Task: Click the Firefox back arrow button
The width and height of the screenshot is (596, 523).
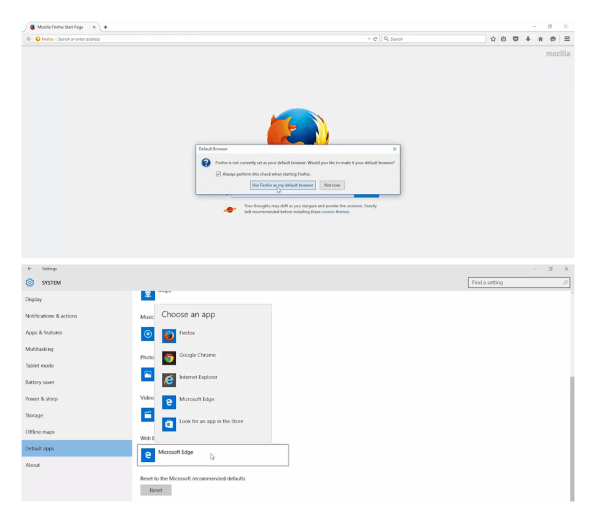Action: [29, 39]
